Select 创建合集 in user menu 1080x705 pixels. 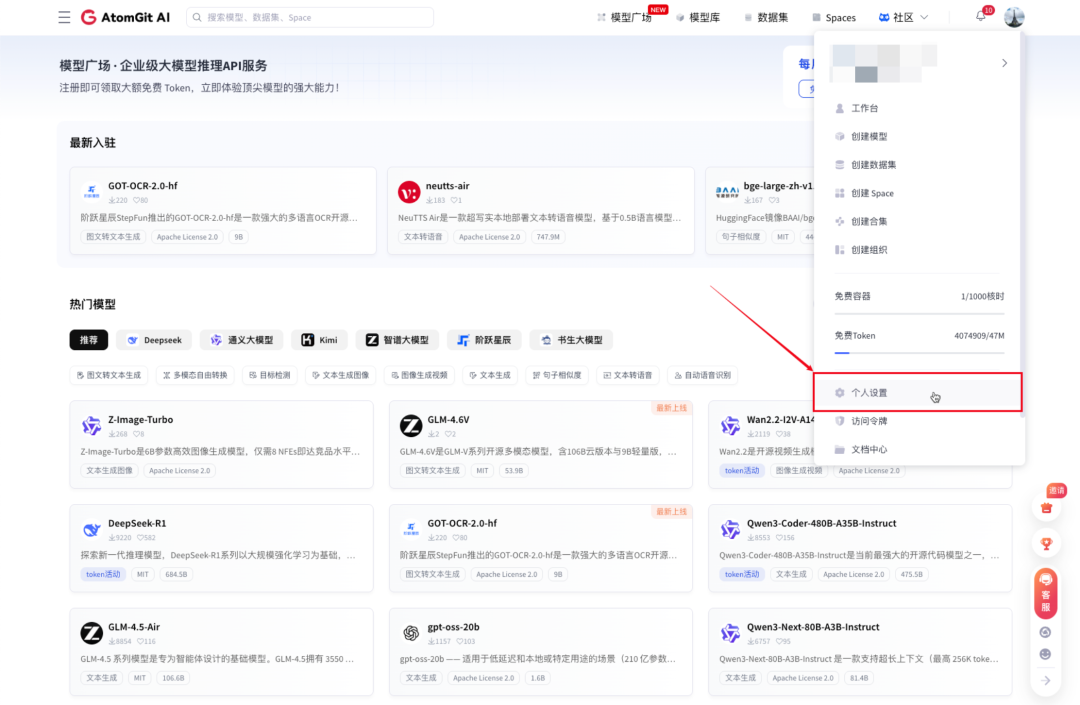tap(920, 221)
